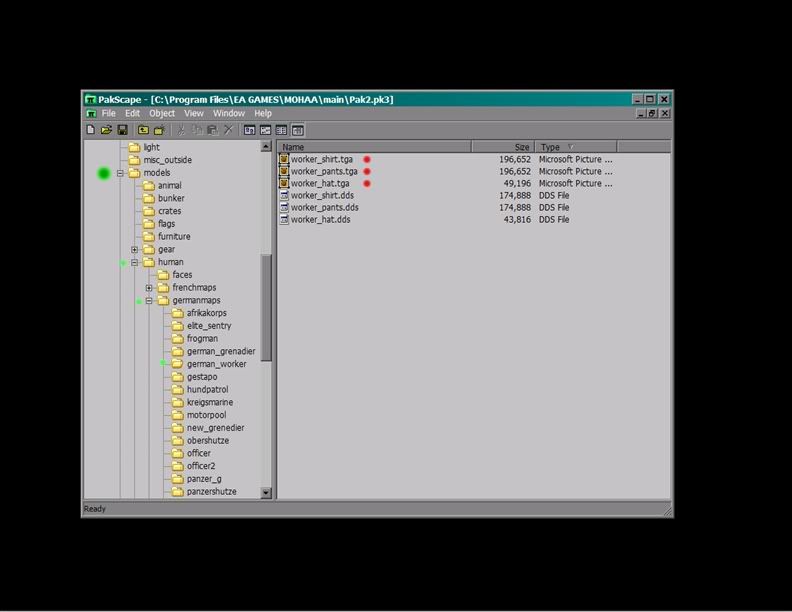The width and height of the screenshot is (792, 612).
Task: Select the bunker folder
Action: (x=171, y=198)
